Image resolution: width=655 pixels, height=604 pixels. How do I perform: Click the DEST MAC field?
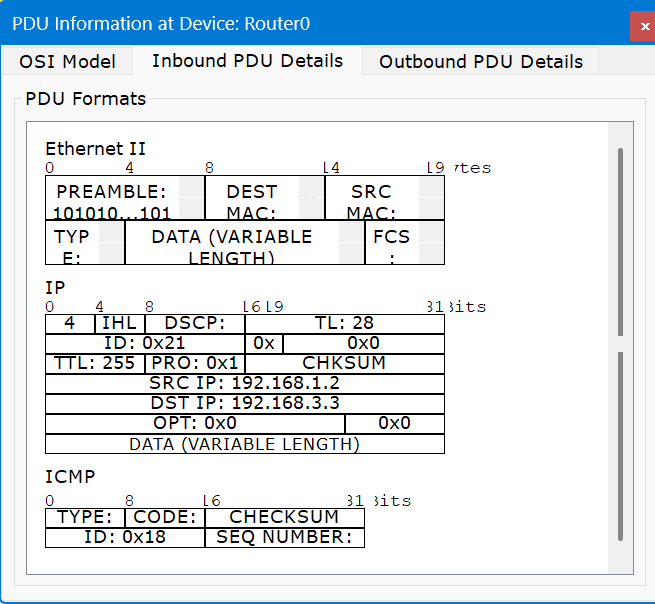coord(252,200)
